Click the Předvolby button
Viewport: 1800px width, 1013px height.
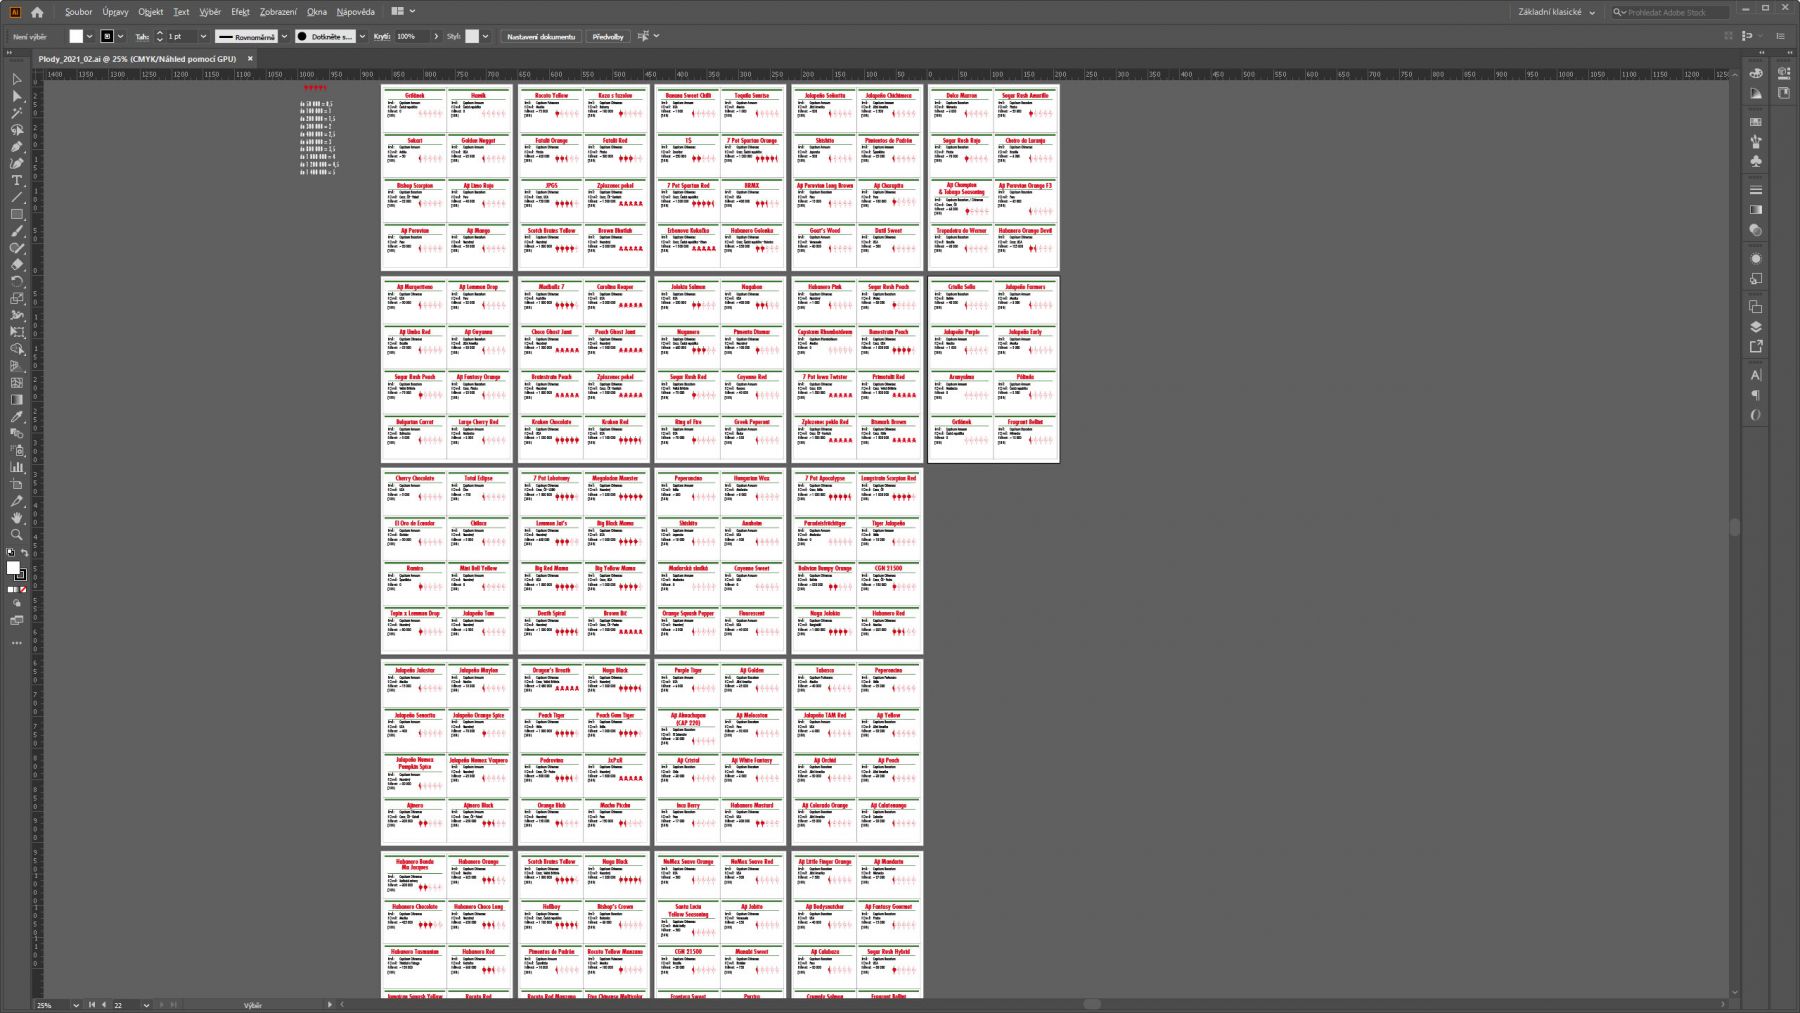click(607, 37)
